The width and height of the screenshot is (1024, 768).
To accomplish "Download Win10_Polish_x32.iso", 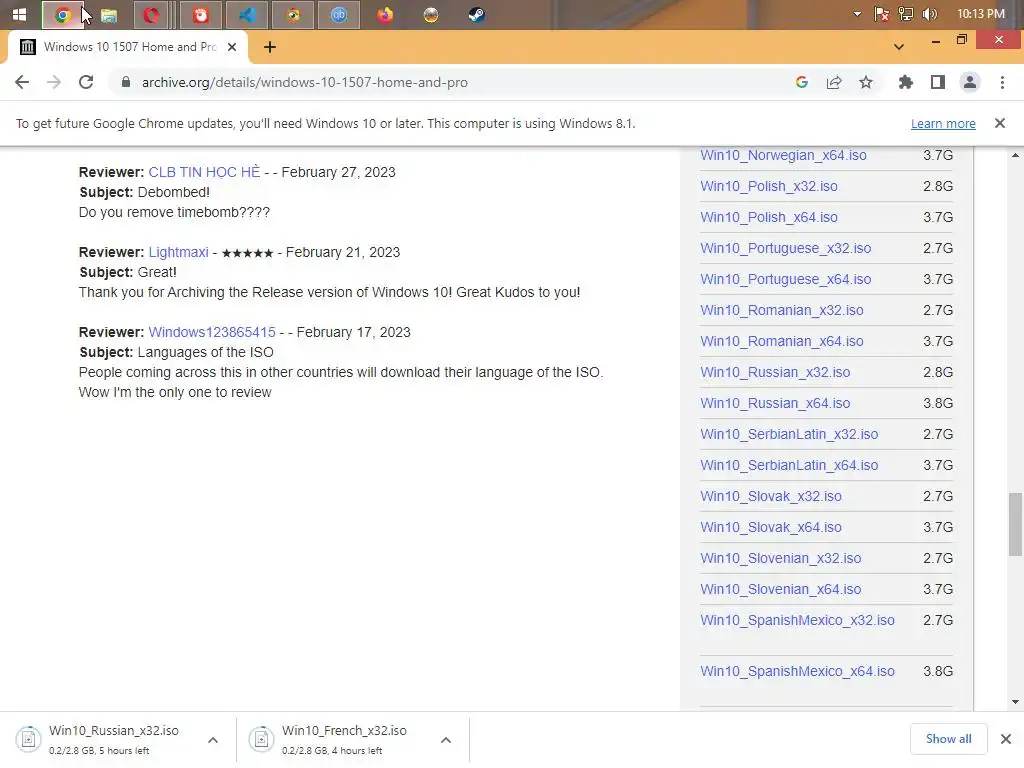I will click(769, 186).
